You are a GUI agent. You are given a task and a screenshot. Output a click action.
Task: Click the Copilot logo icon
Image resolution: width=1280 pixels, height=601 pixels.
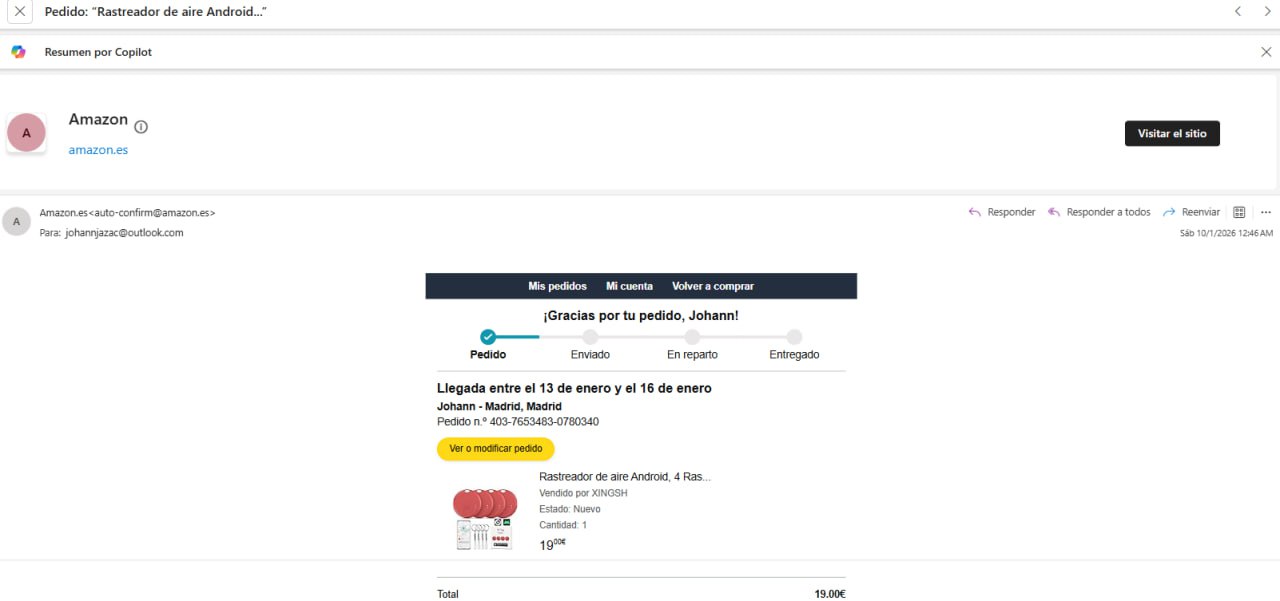point(18,52)
